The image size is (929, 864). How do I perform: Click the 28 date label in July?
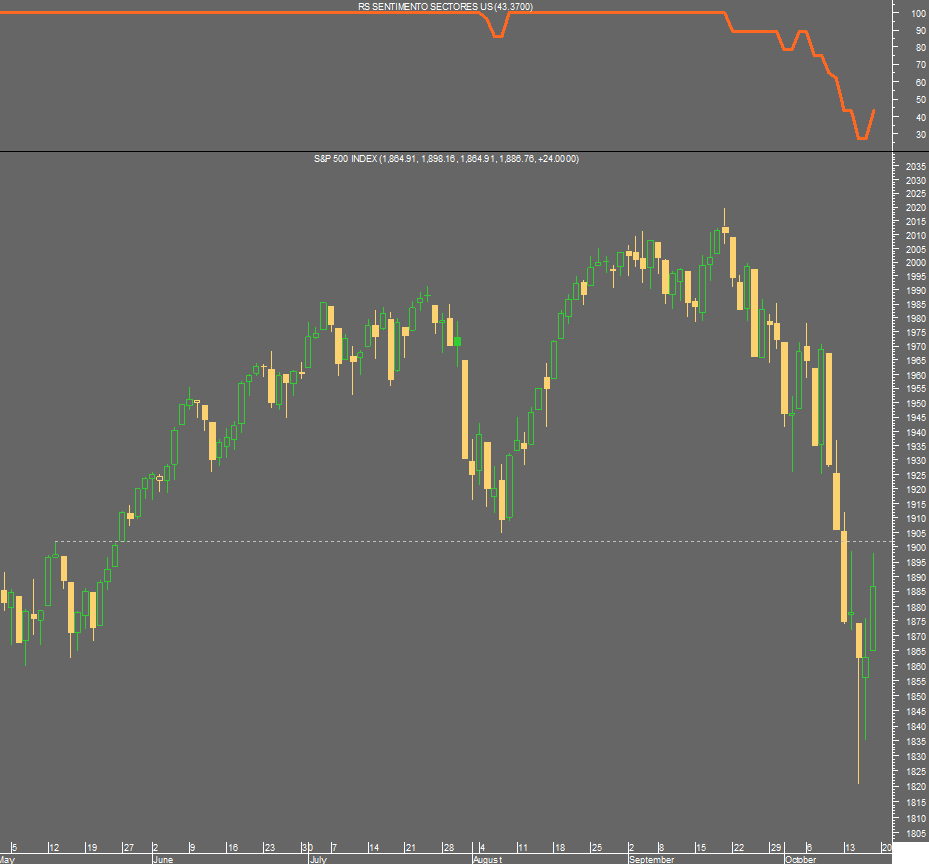[449, 847]
